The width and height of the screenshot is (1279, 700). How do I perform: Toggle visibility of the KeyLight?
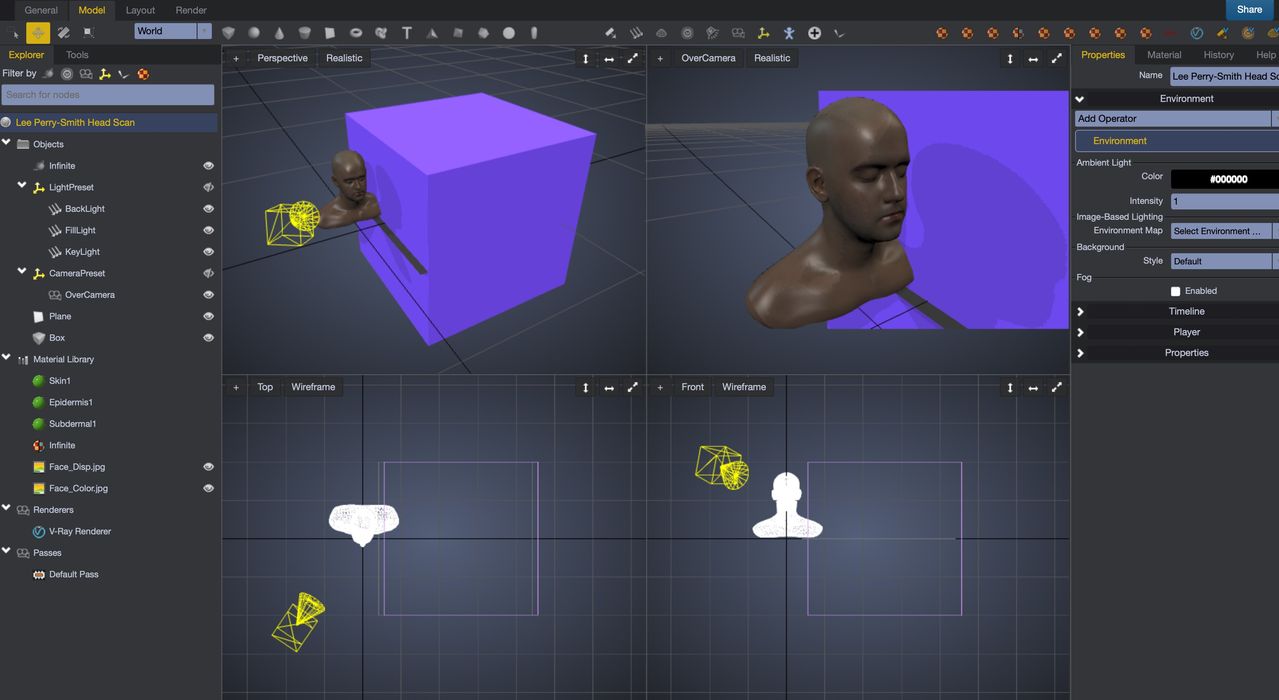pos(208,252)
